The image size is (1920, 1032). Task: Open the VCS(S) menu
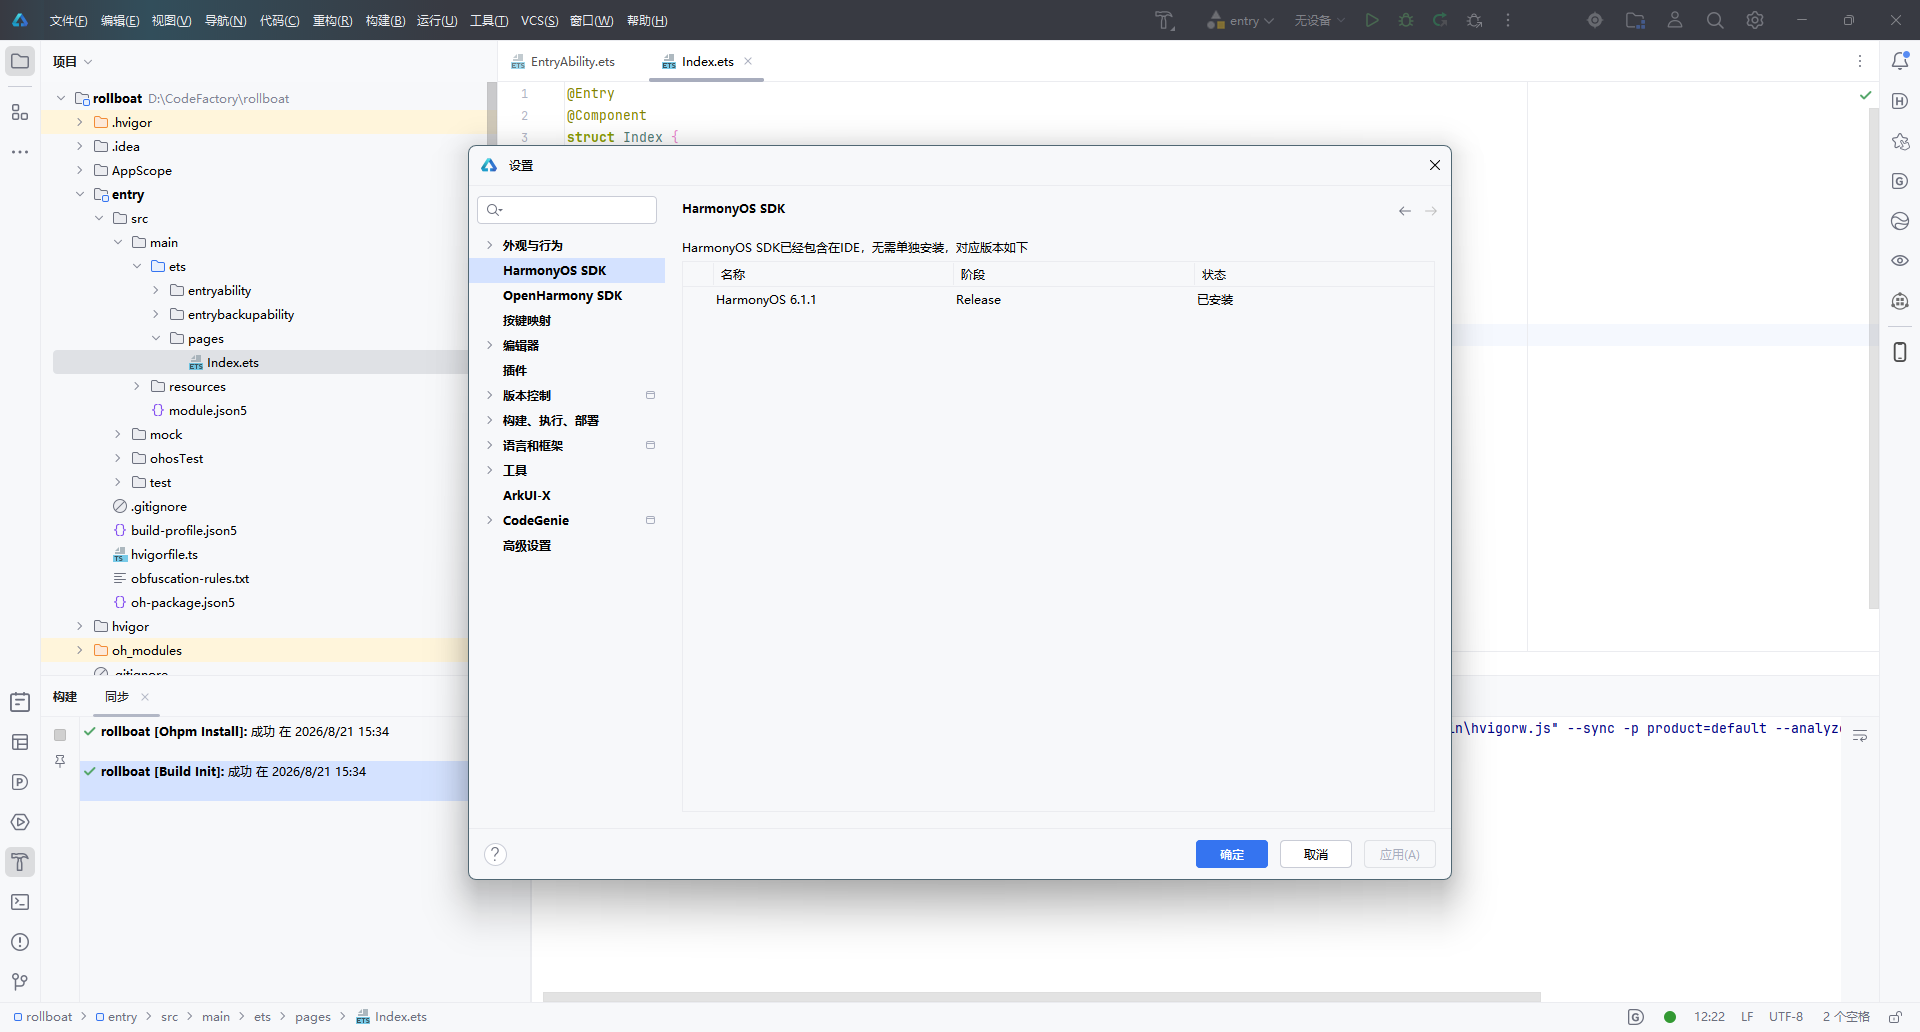coord(540,20)
